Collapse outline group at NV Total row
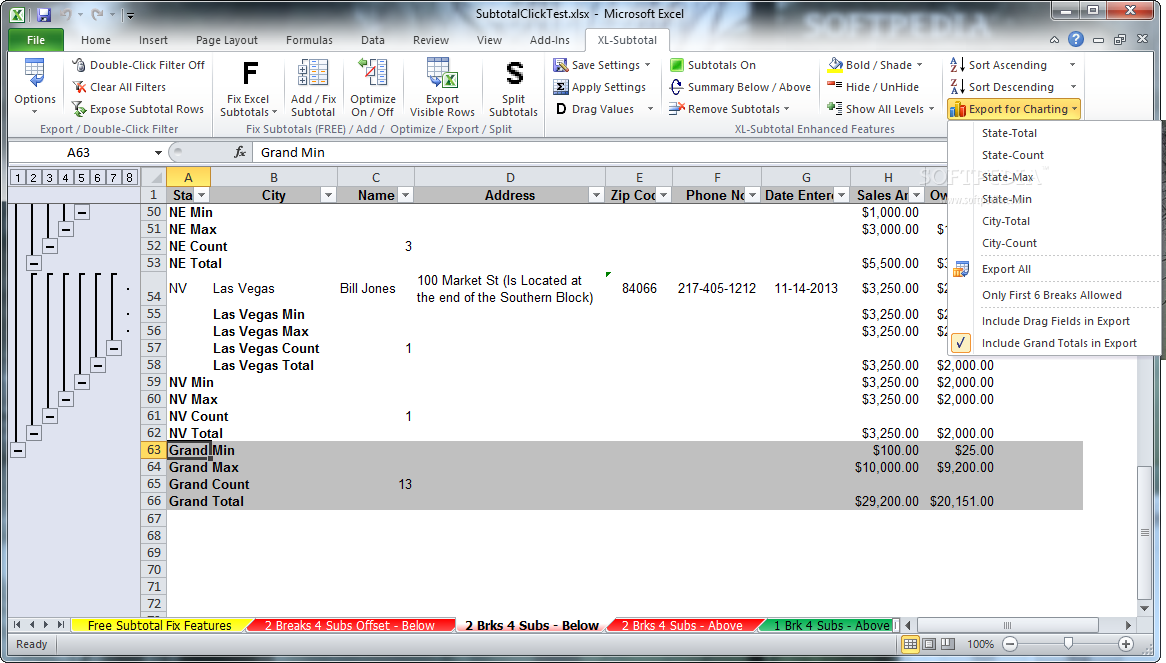This screenshot has height=663, width=1166. coord(33,433)
